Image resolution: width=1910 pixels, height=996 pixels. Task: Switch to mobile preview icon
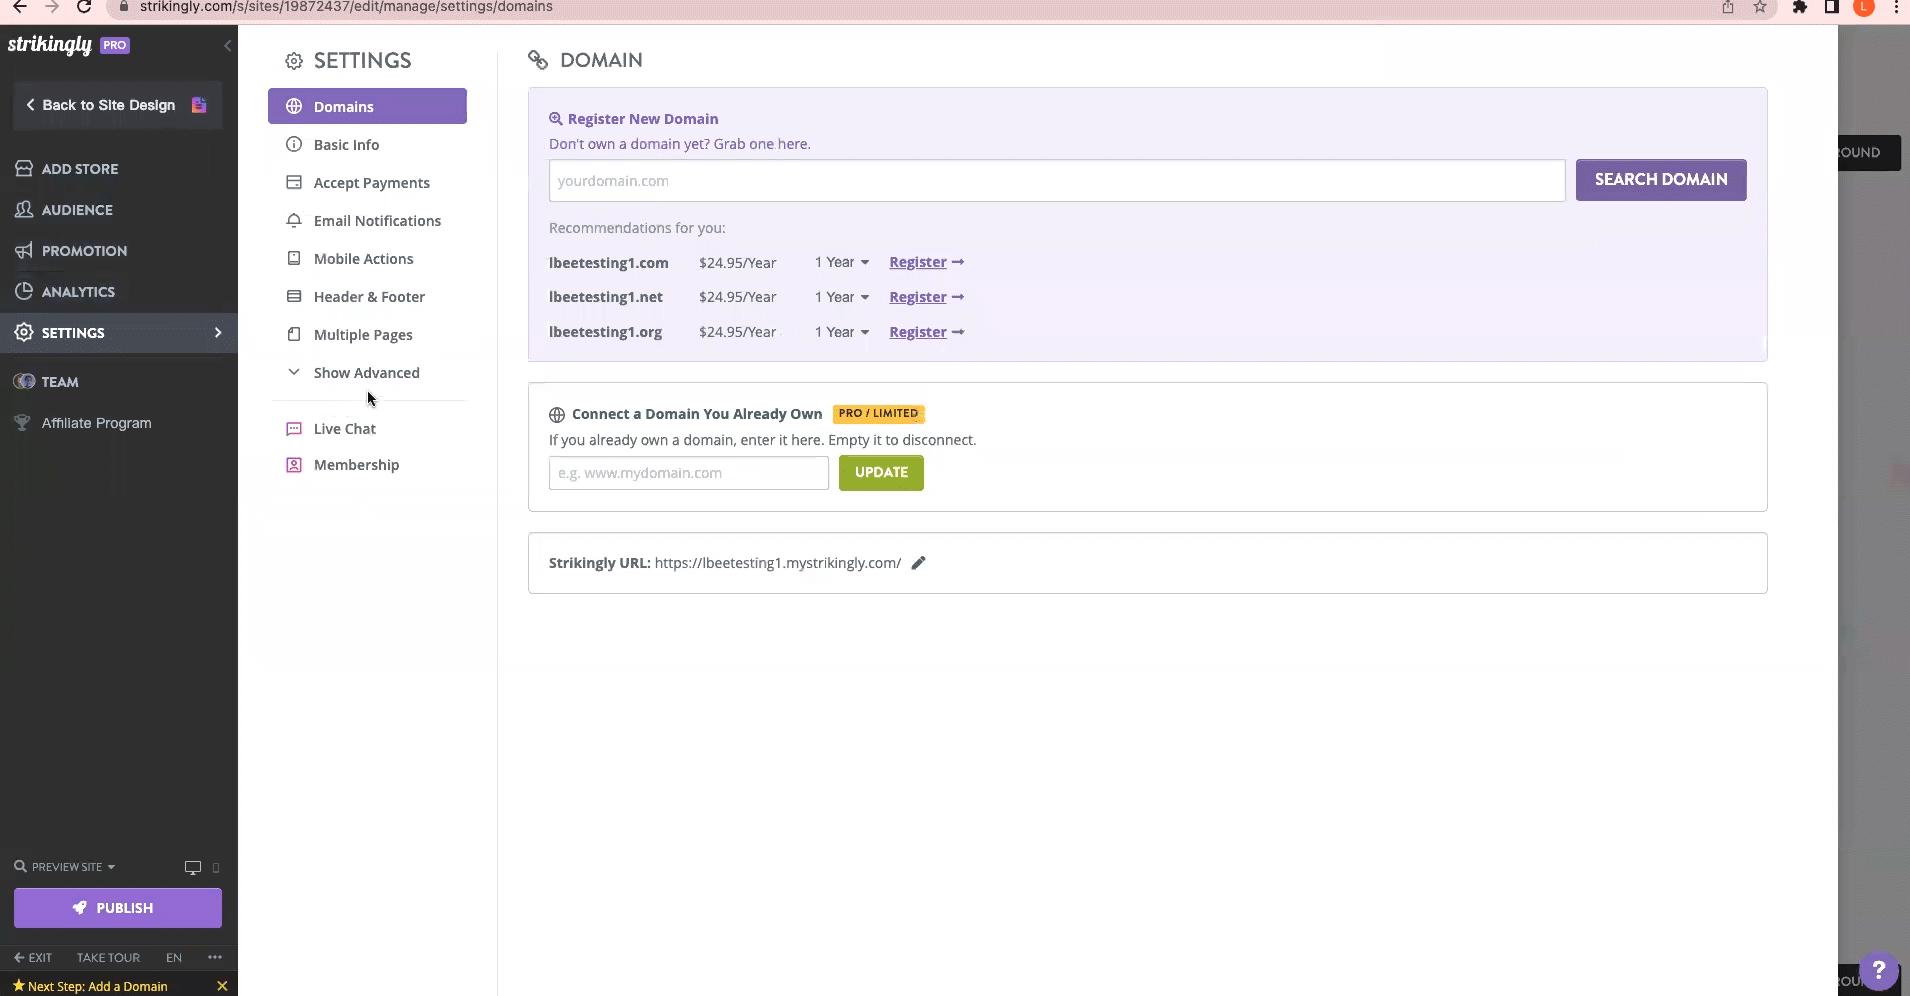[x=216, y=867]
